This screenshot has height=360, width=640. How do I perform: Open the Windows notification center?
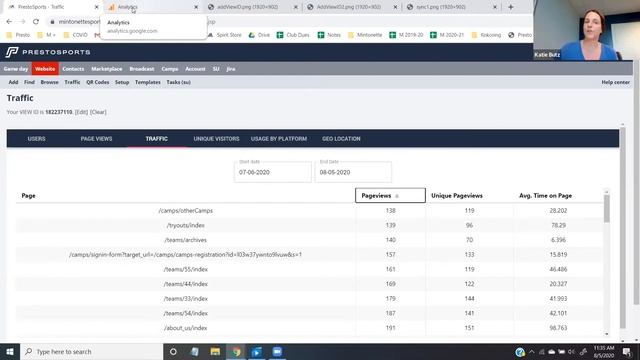tap(627, 351)
